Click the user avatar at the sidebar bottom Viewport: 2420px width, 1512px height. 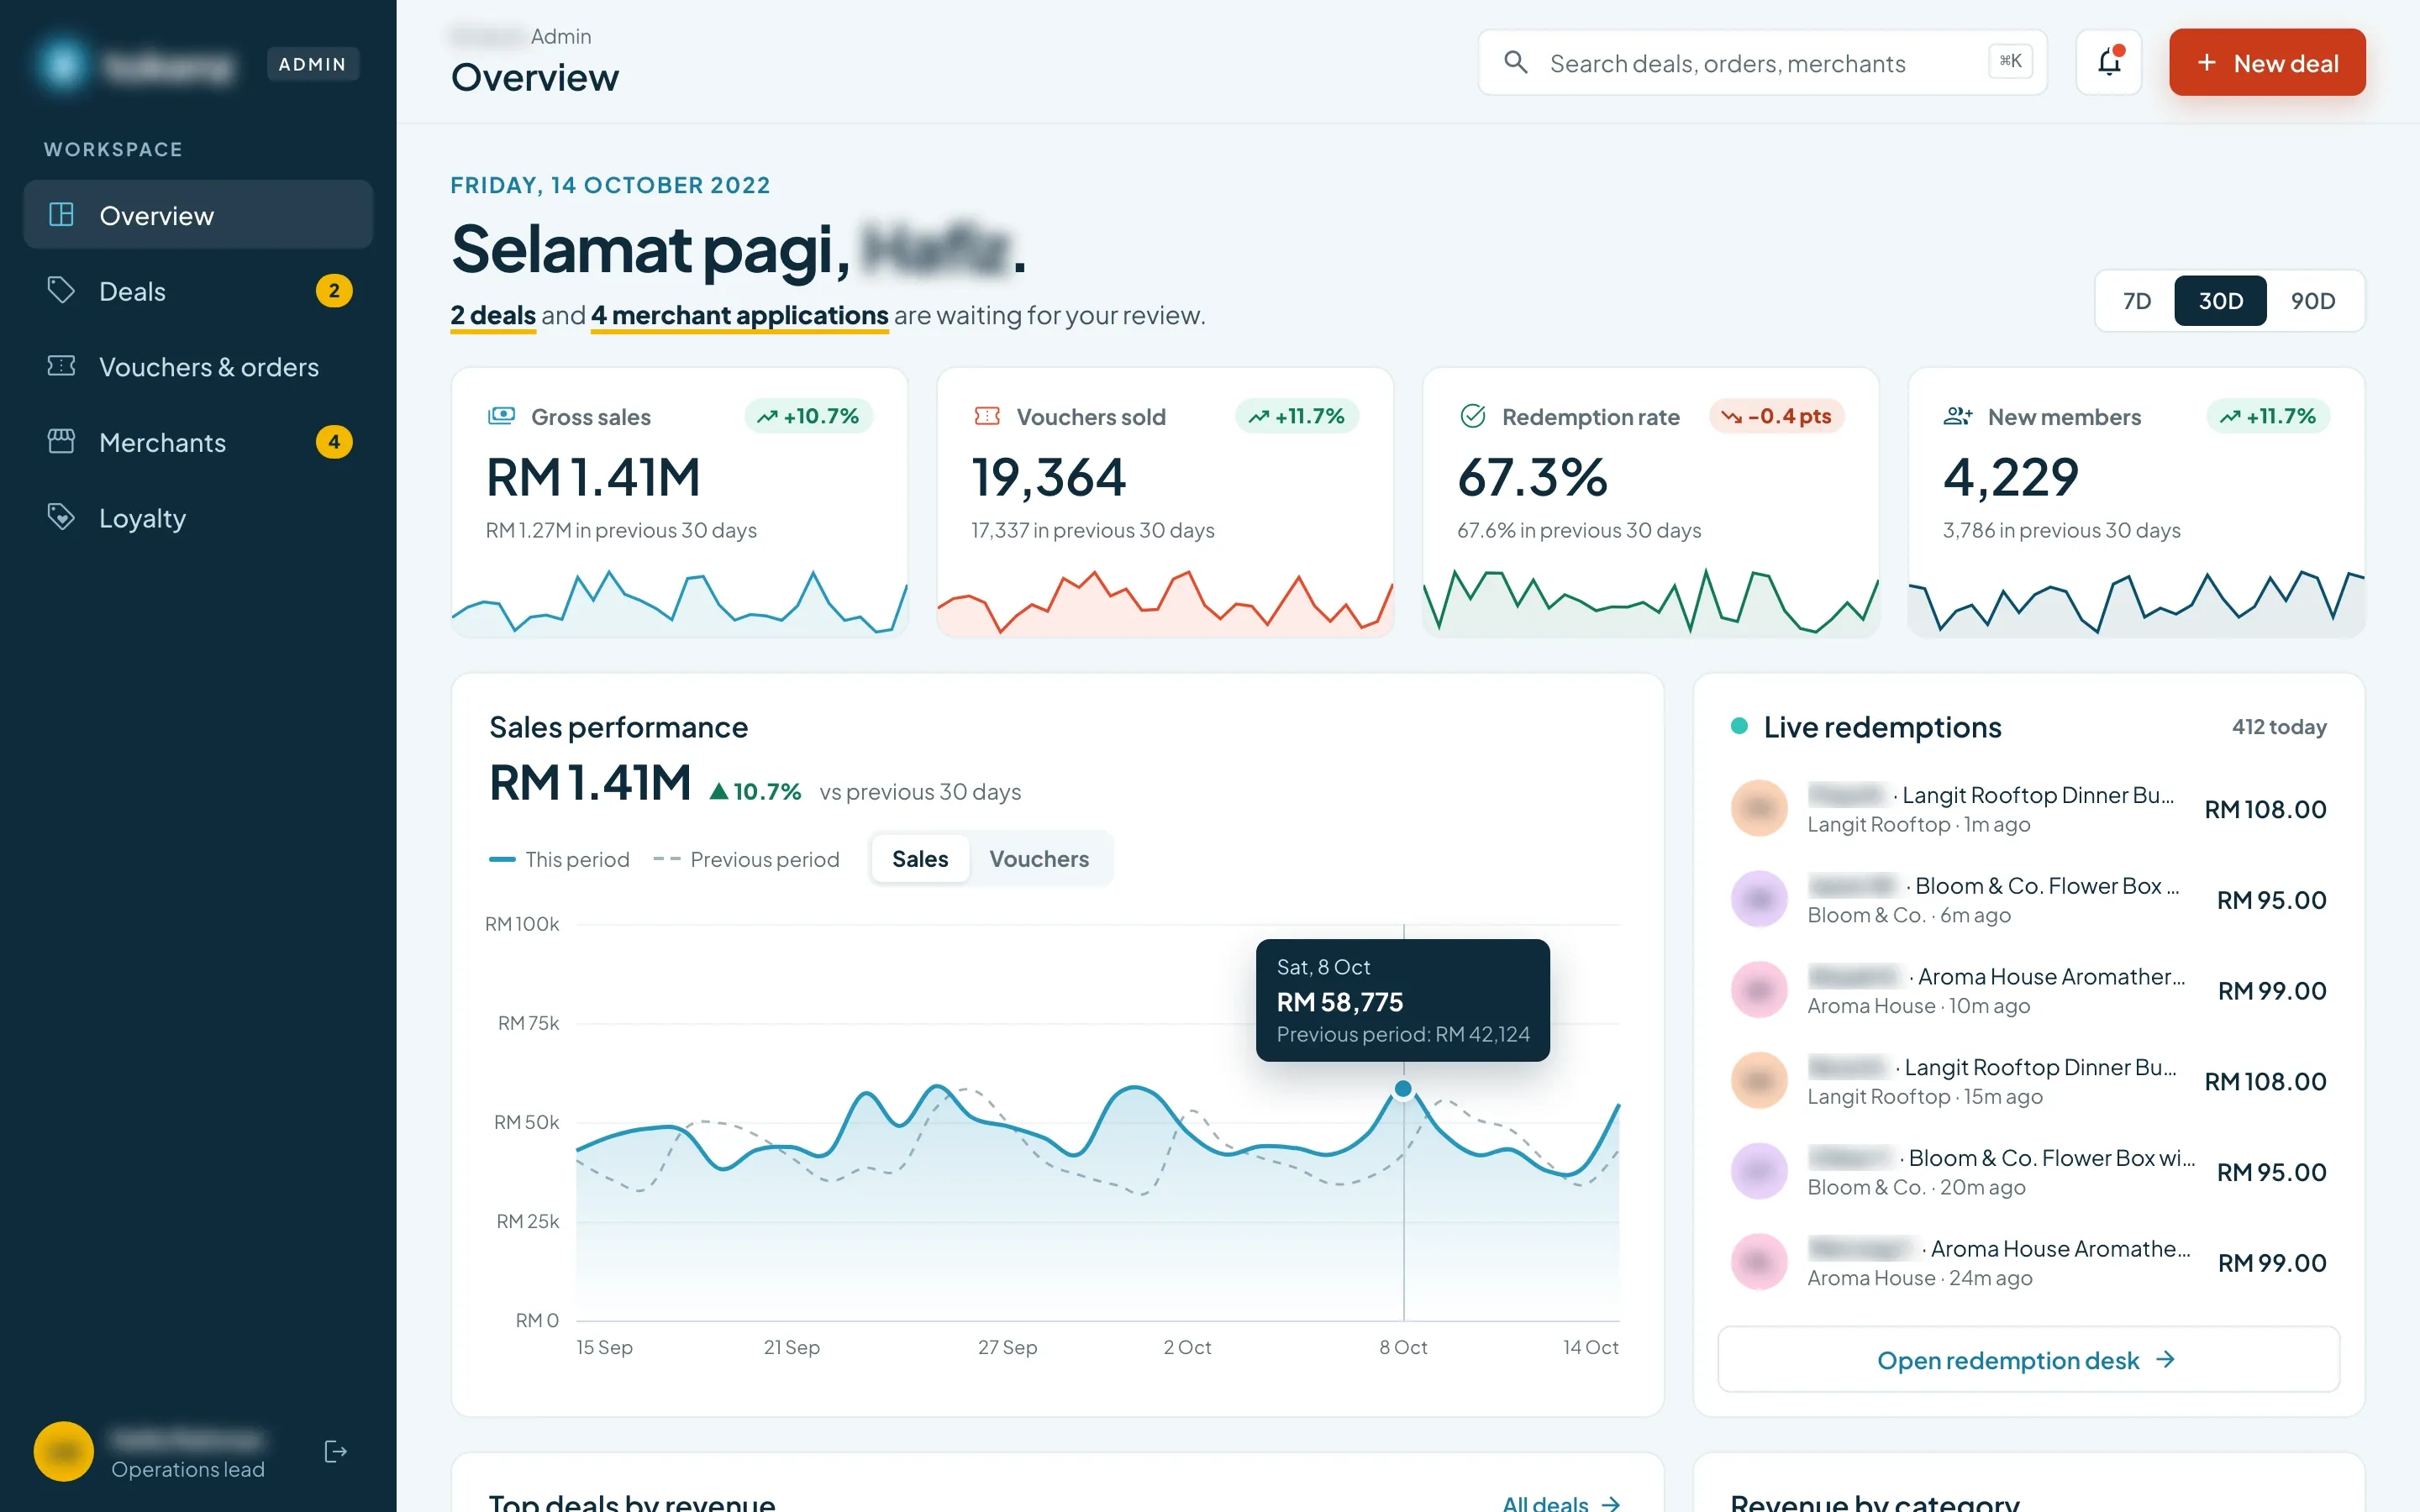click(63, 1451)
